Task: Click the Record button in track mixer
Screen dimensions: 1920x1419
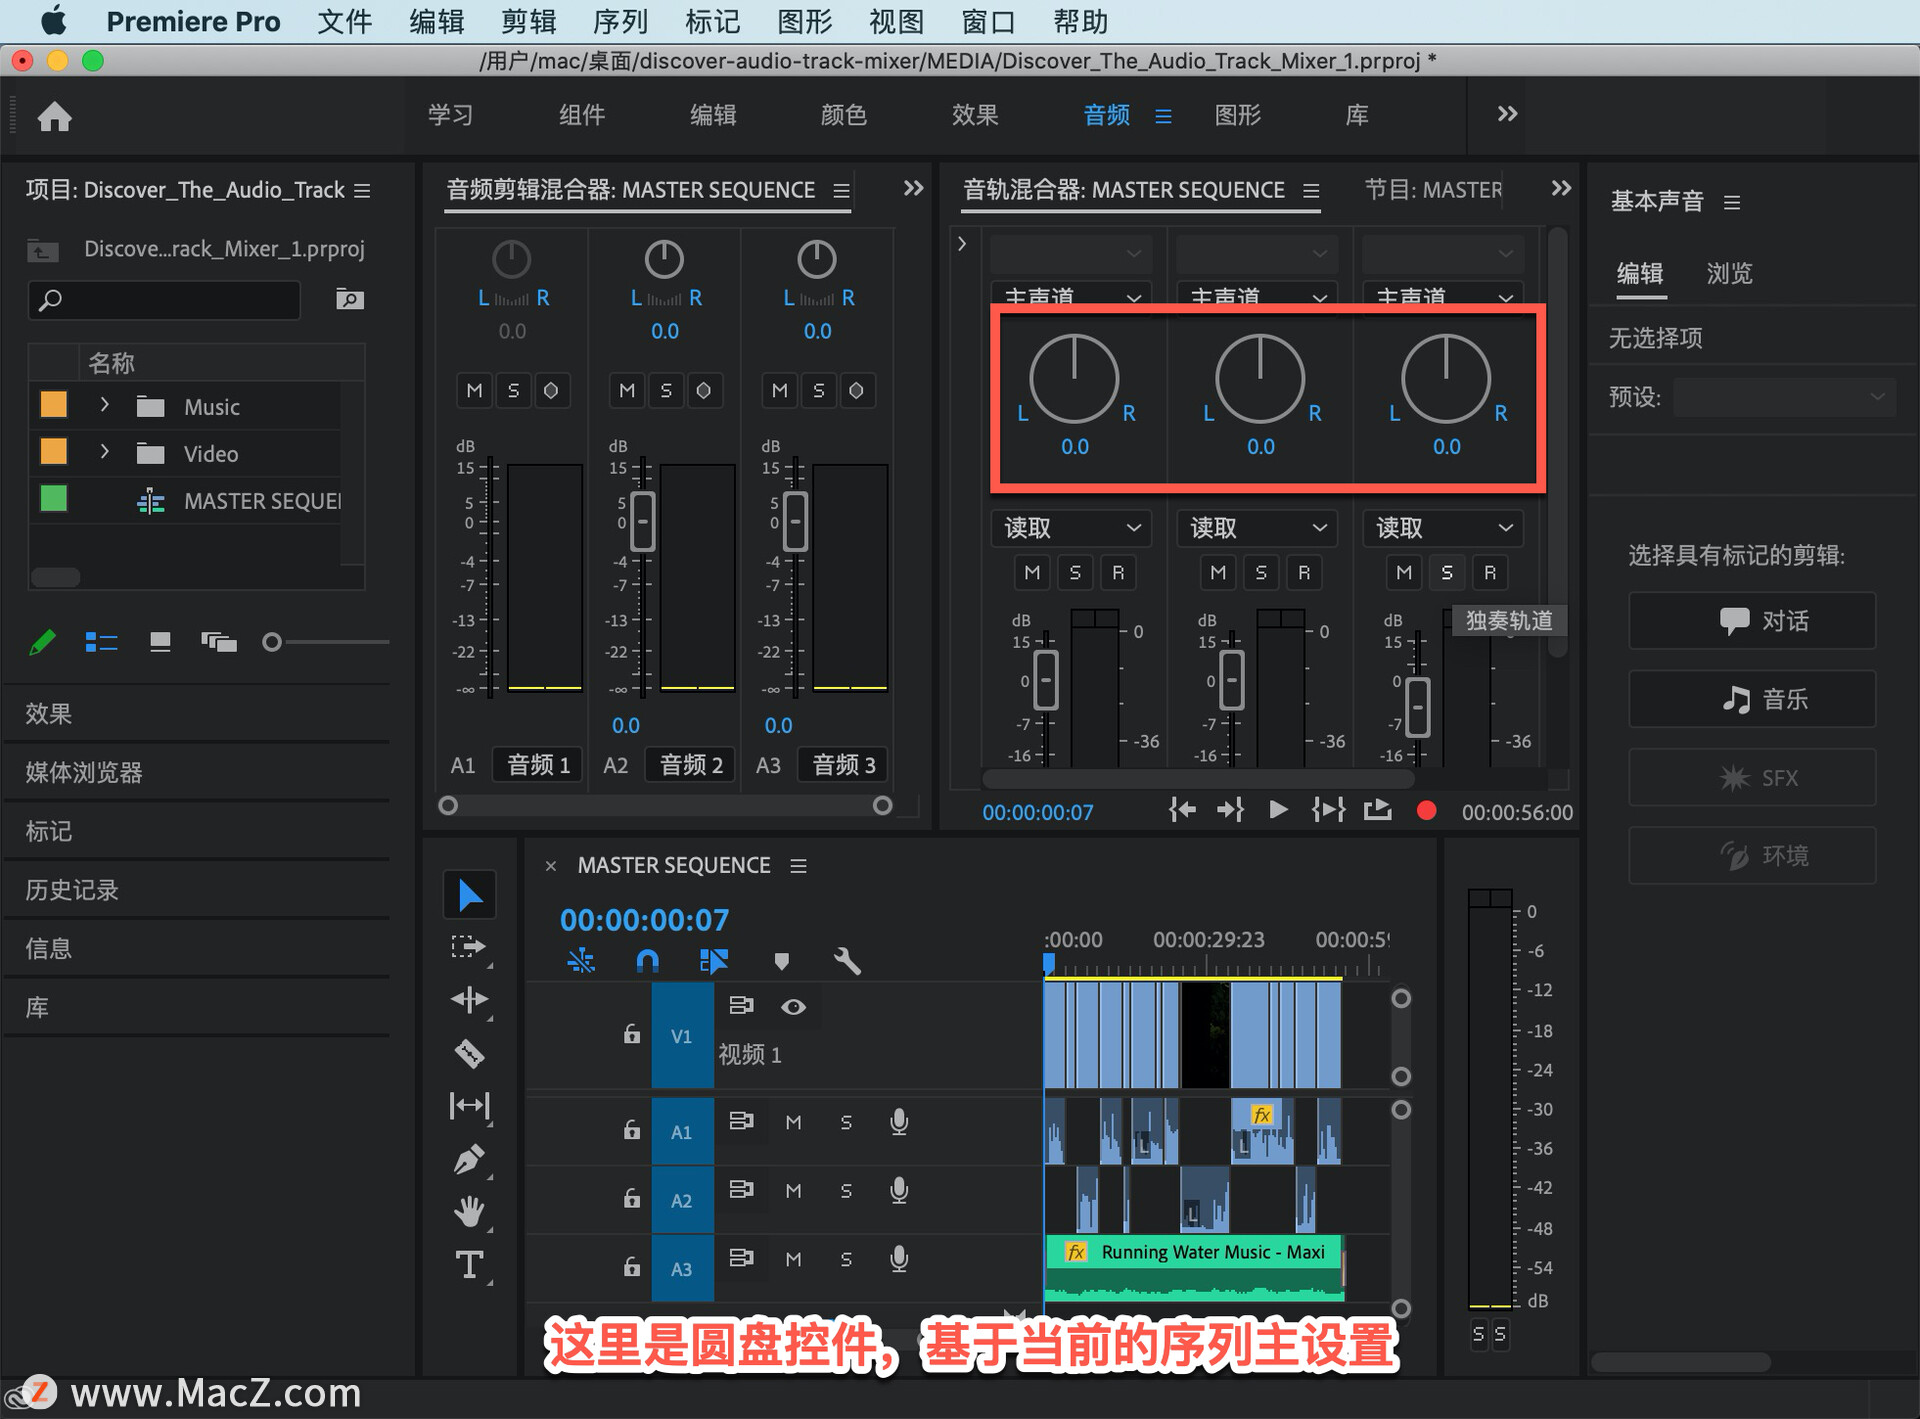Action: point(1426,811)
